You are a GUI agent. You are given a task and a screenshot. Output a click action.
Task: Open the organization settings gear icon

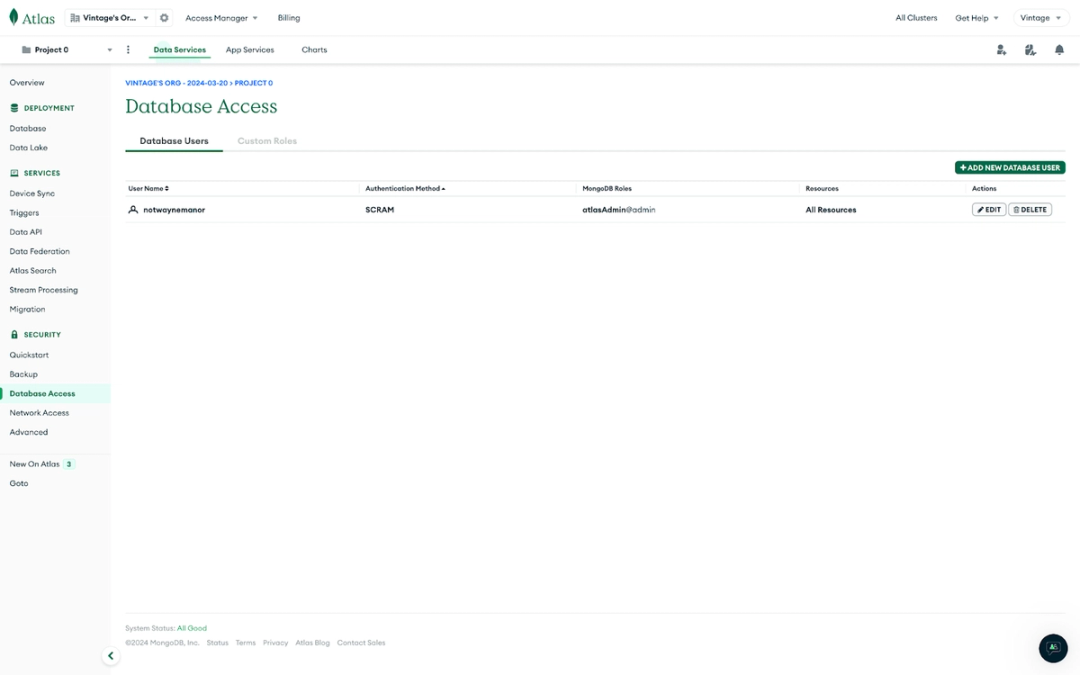(163, 17)
